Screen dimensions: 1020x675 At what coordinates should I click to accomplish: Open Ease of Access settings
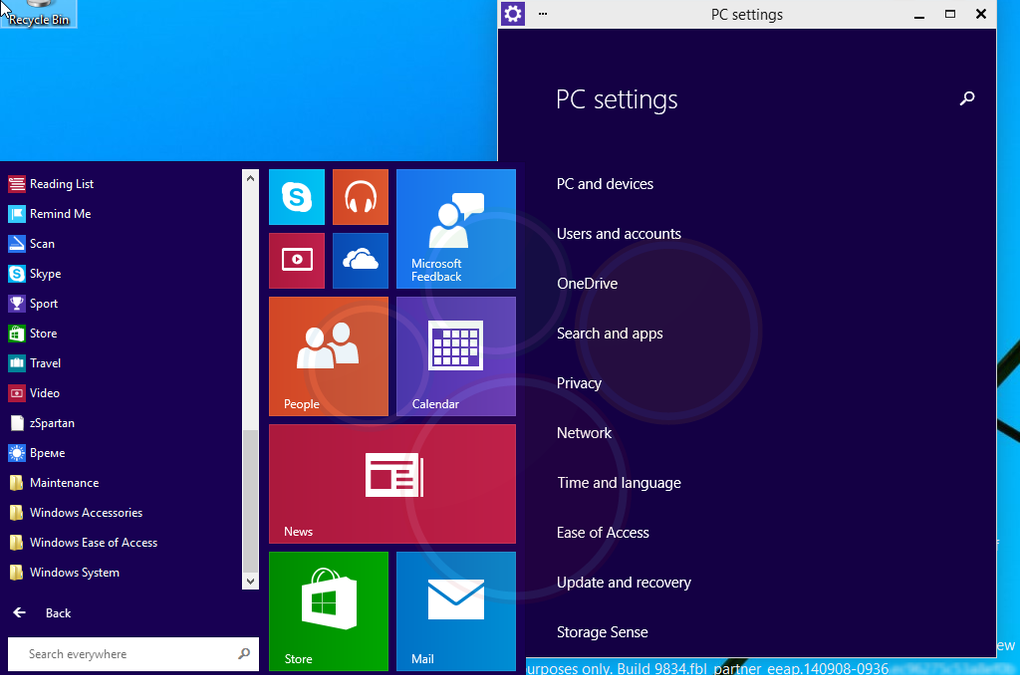(603, 533)
